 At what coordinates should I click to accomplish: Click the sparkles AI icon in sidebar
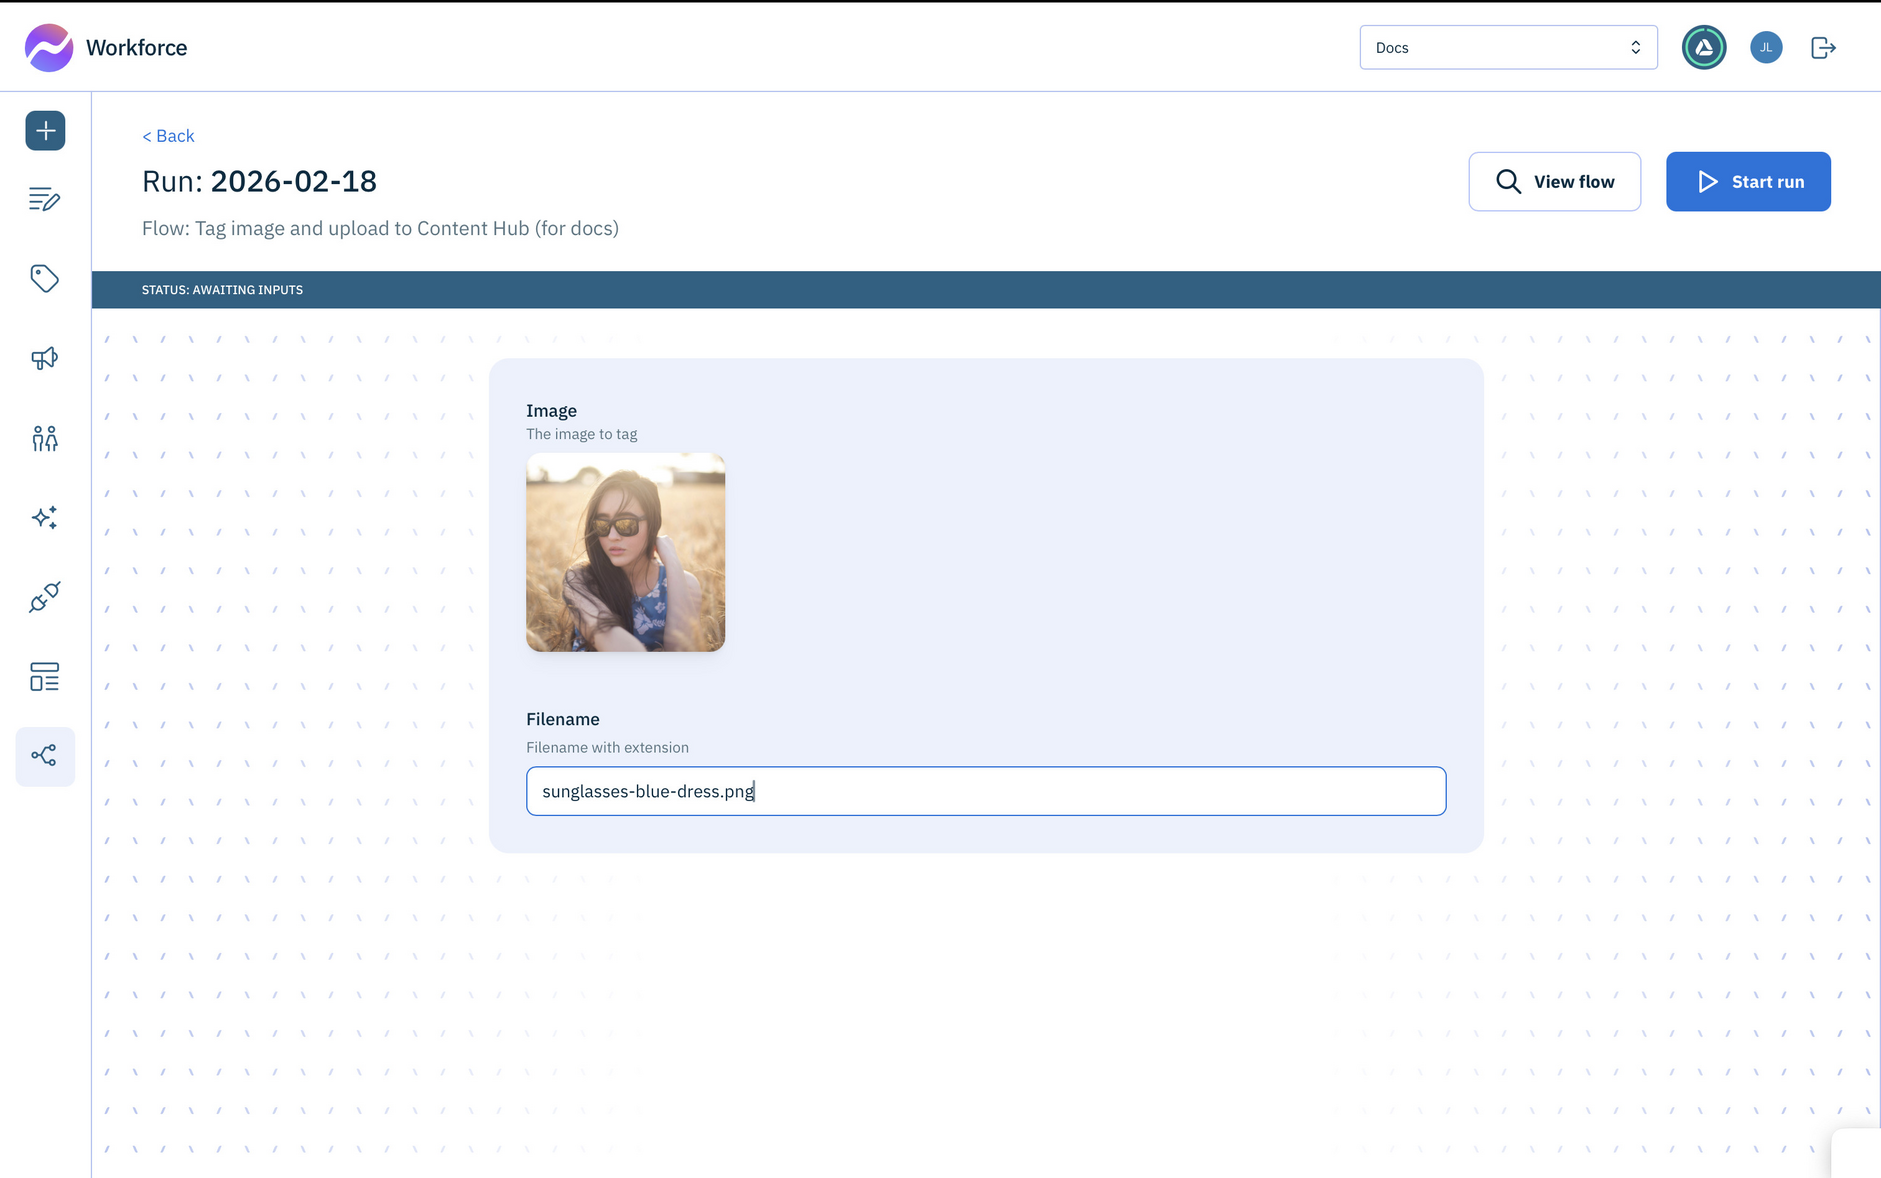point(45,517)
